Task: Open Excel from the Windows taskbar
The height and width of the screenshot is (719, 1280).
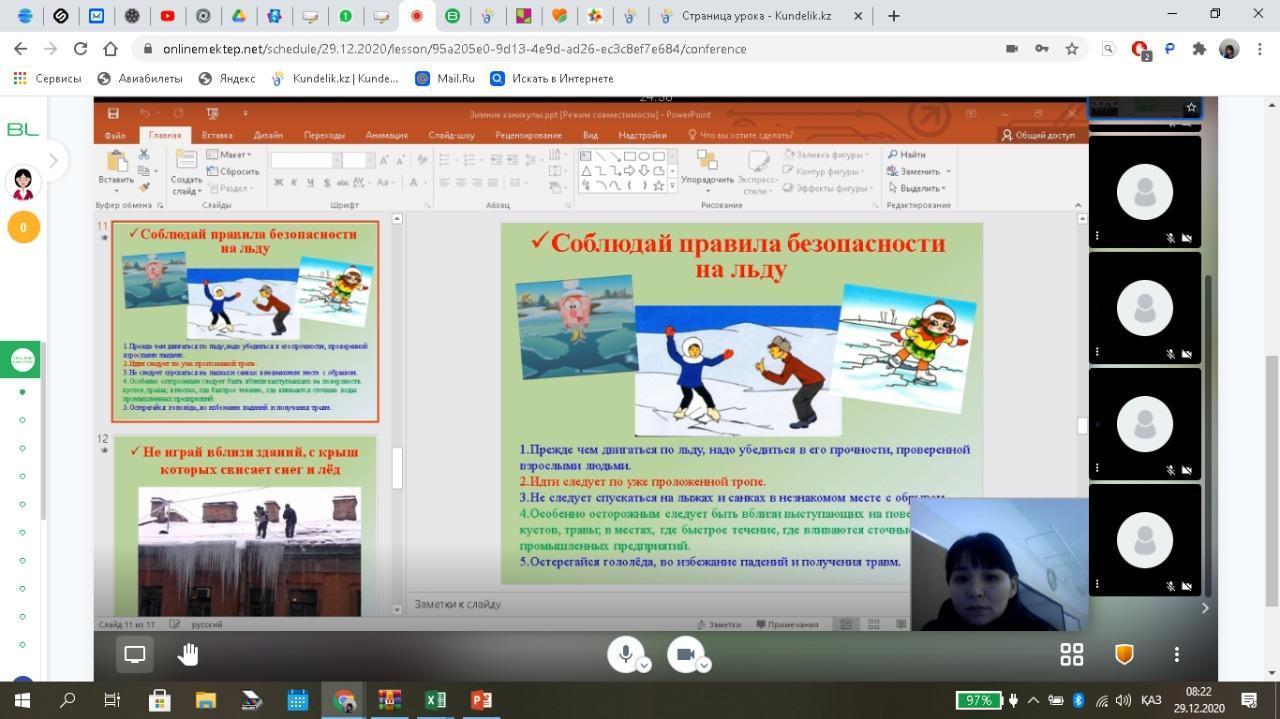Action: (435, 700)
